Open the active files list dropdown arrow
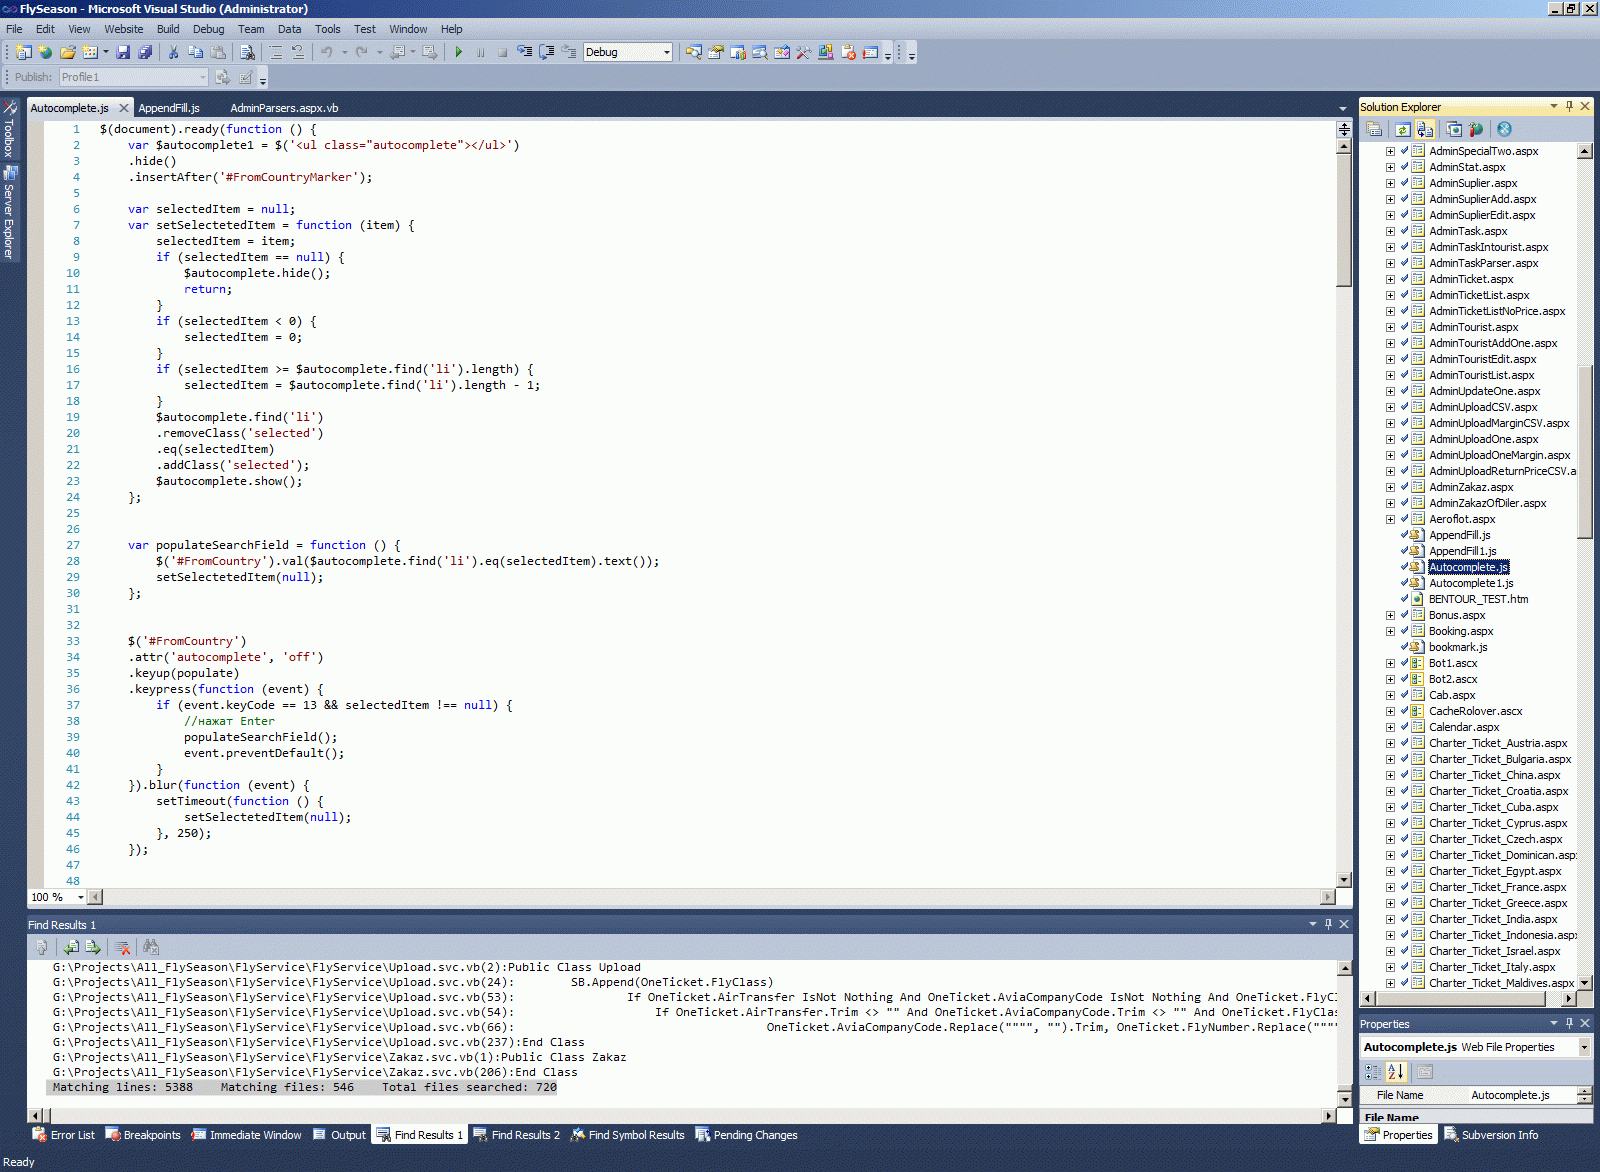 [x=1342, y=108]
